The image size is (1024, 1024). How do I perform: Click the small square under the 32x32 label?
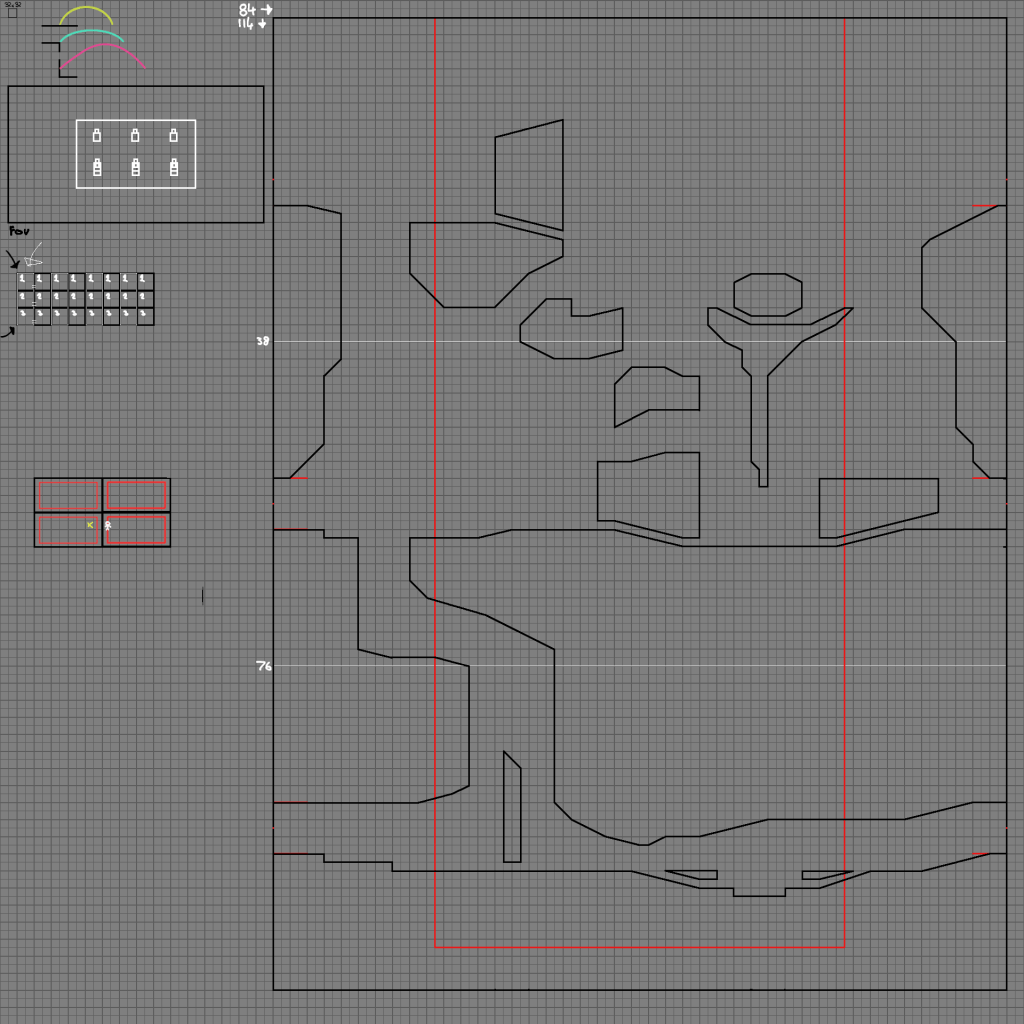tap(12, 13)
